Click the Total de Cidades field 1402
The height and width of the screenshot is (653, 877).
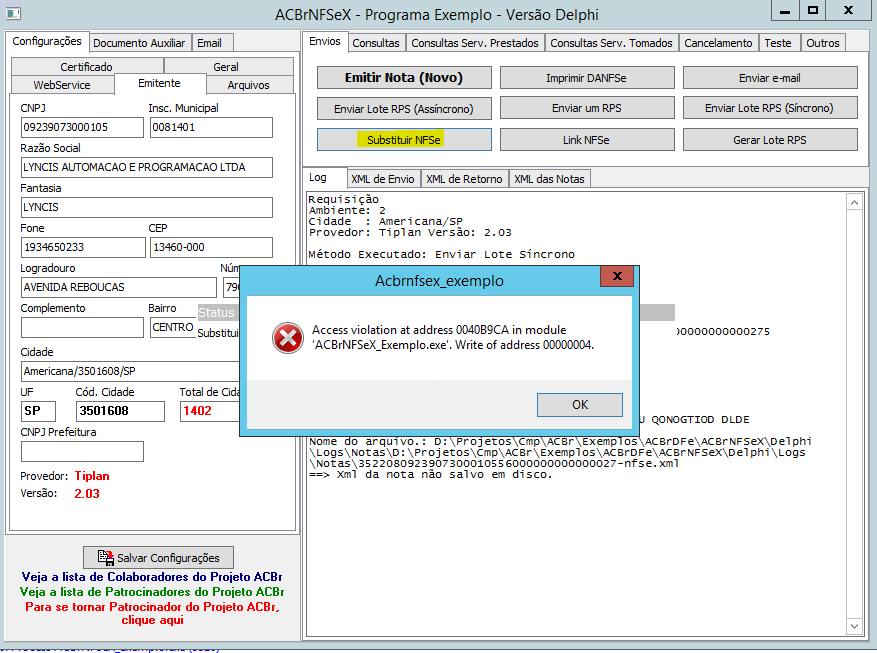(210, 411)
